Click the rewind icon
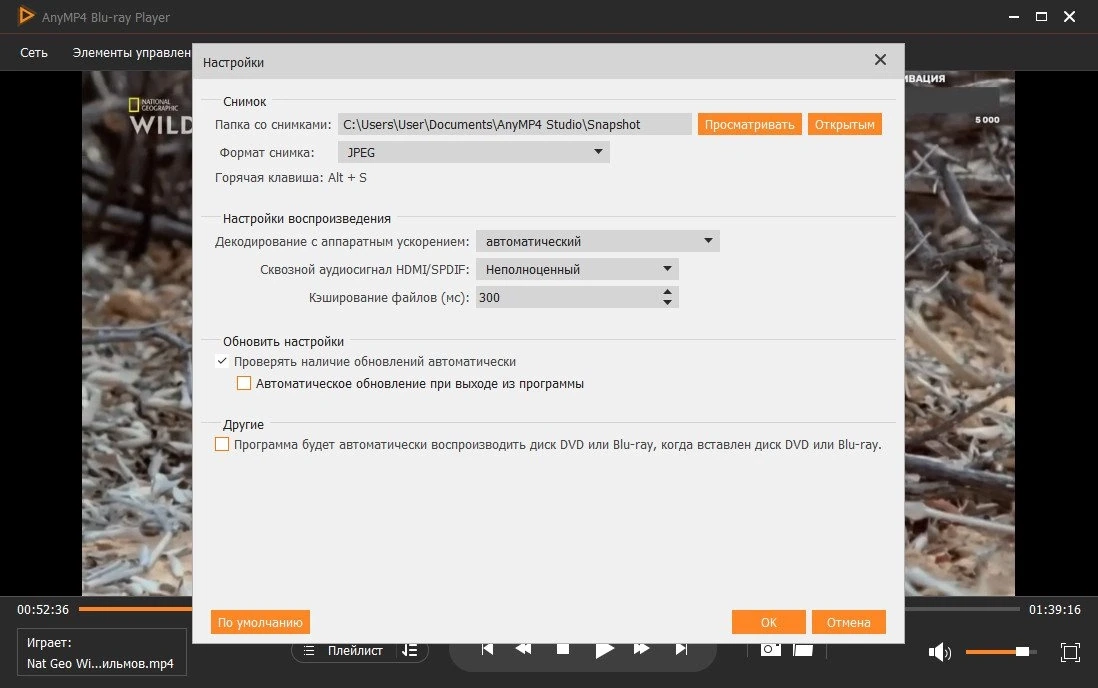This screenshot has height=688, width=1098. pos(523,649)
